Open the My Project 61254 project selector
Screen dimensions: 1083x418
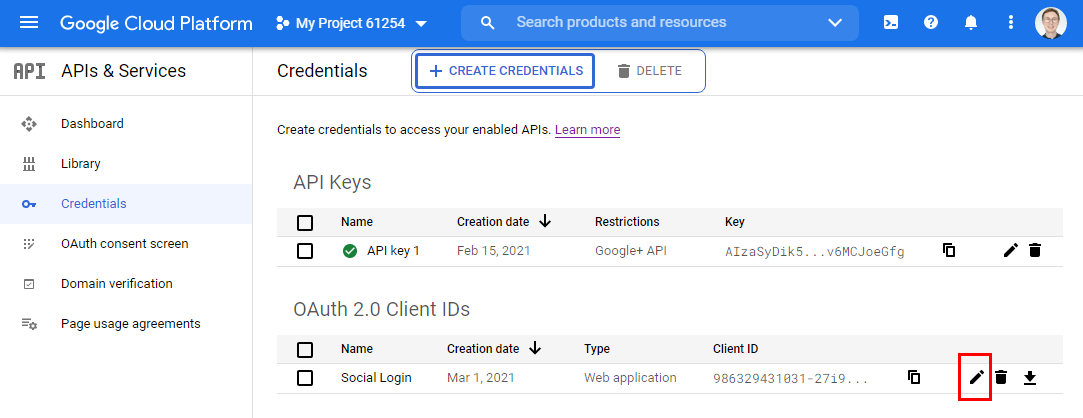(352, 23)
